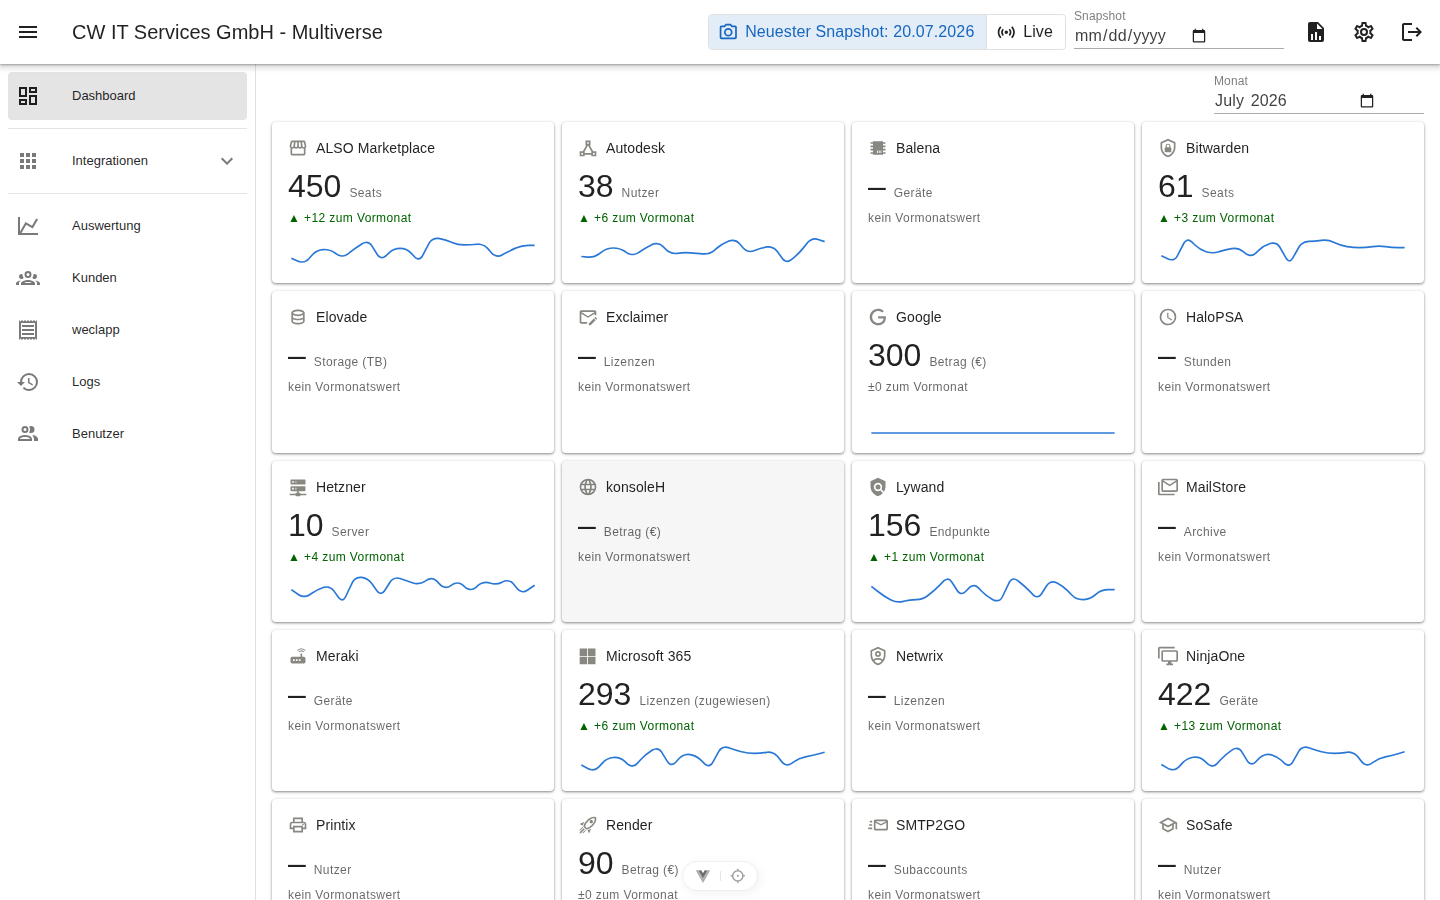Click the inspector target floating icon
This screenshot has width=1440, height=900.
738,876
